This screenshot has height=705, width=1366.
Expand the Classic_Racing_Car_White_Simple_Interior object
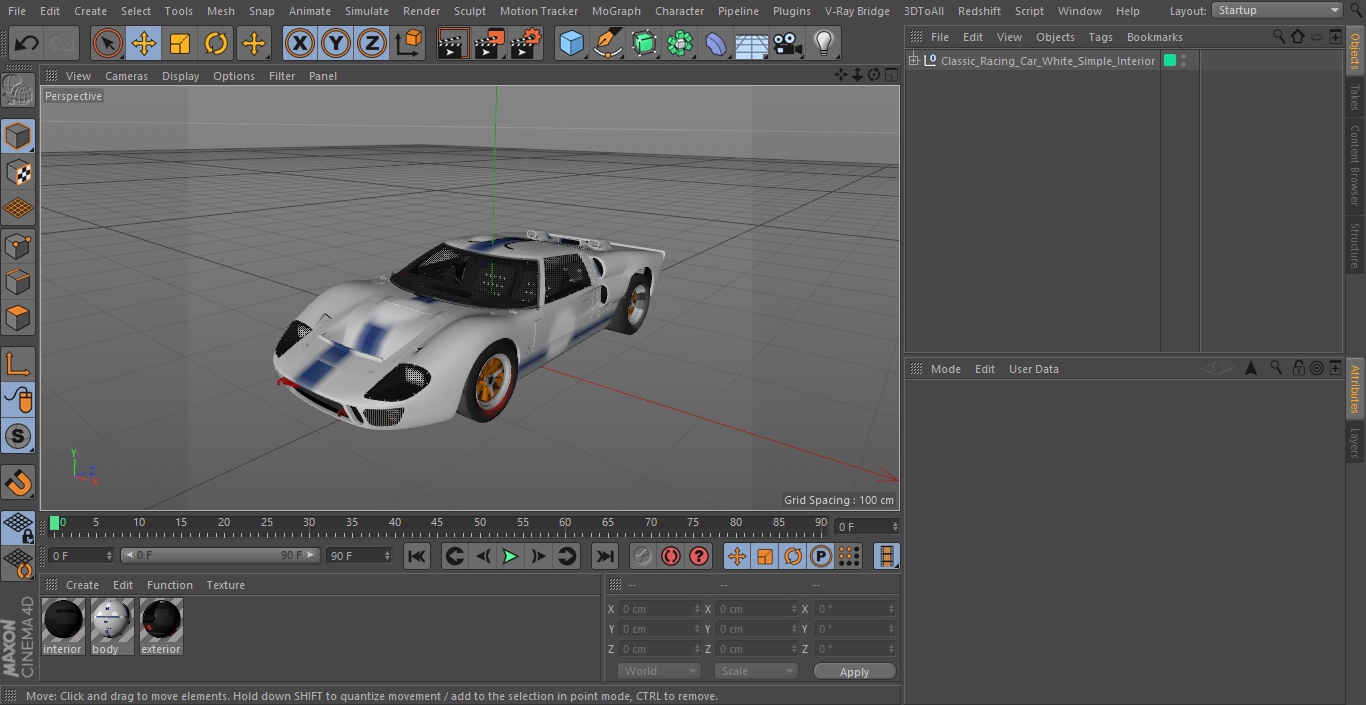coord(913,61)
